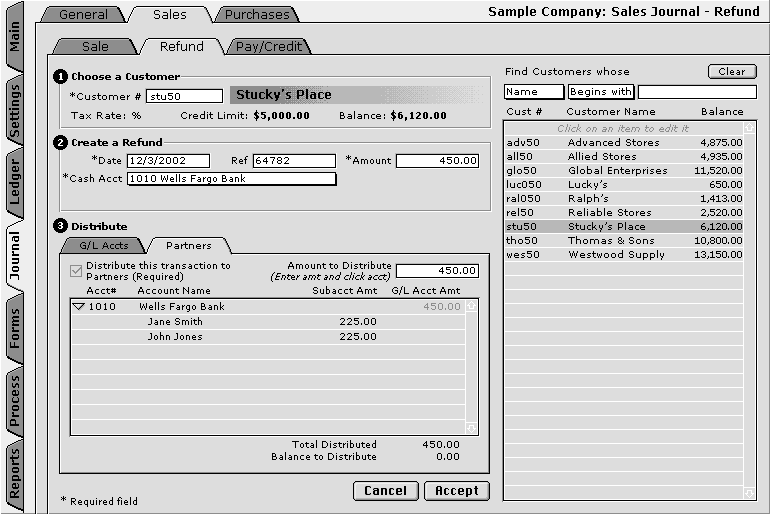Image resolution: width=770 pixels, height=514 pixels.
Task: Switch to the Pay/Credit sub-tab
Action: coord(268,46)
